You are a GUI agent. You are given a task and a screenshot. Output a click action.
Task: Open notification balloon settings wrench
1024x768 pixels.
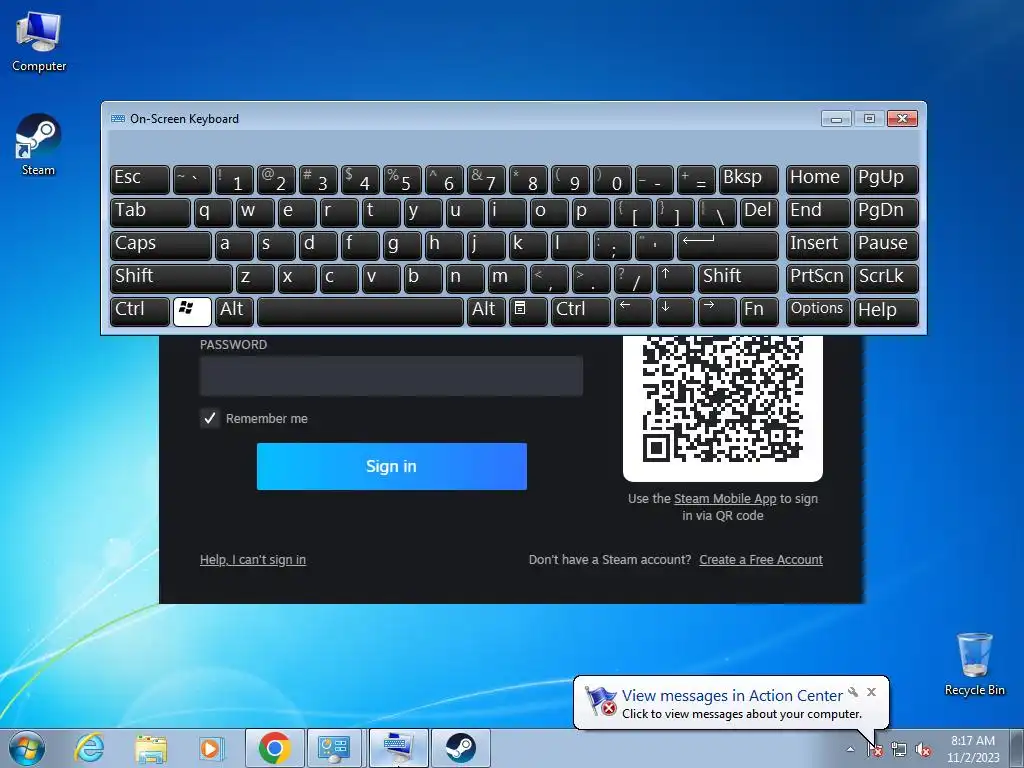(853, 692)
